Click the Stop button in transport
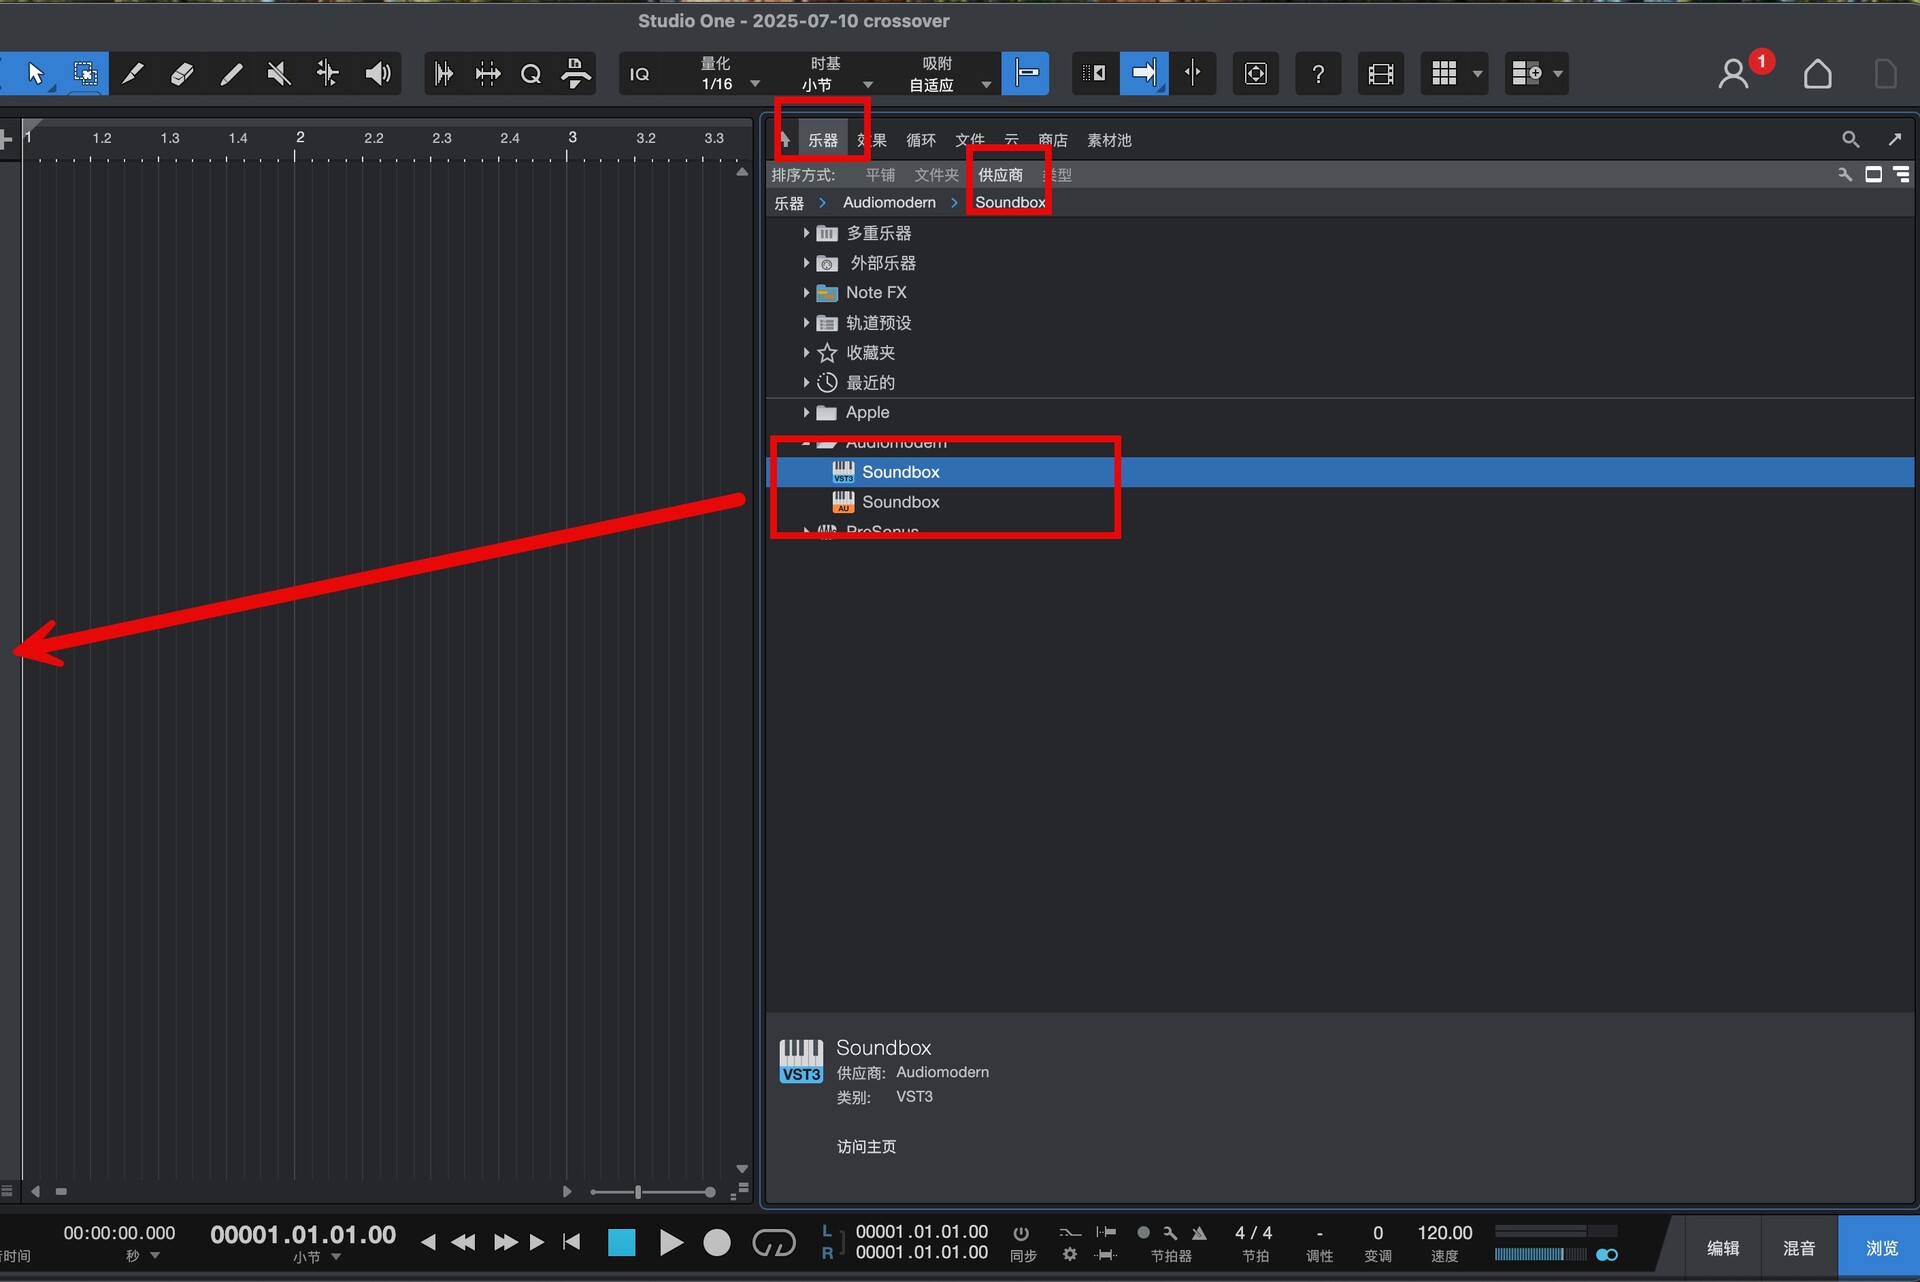 [x=622, y=1243]
